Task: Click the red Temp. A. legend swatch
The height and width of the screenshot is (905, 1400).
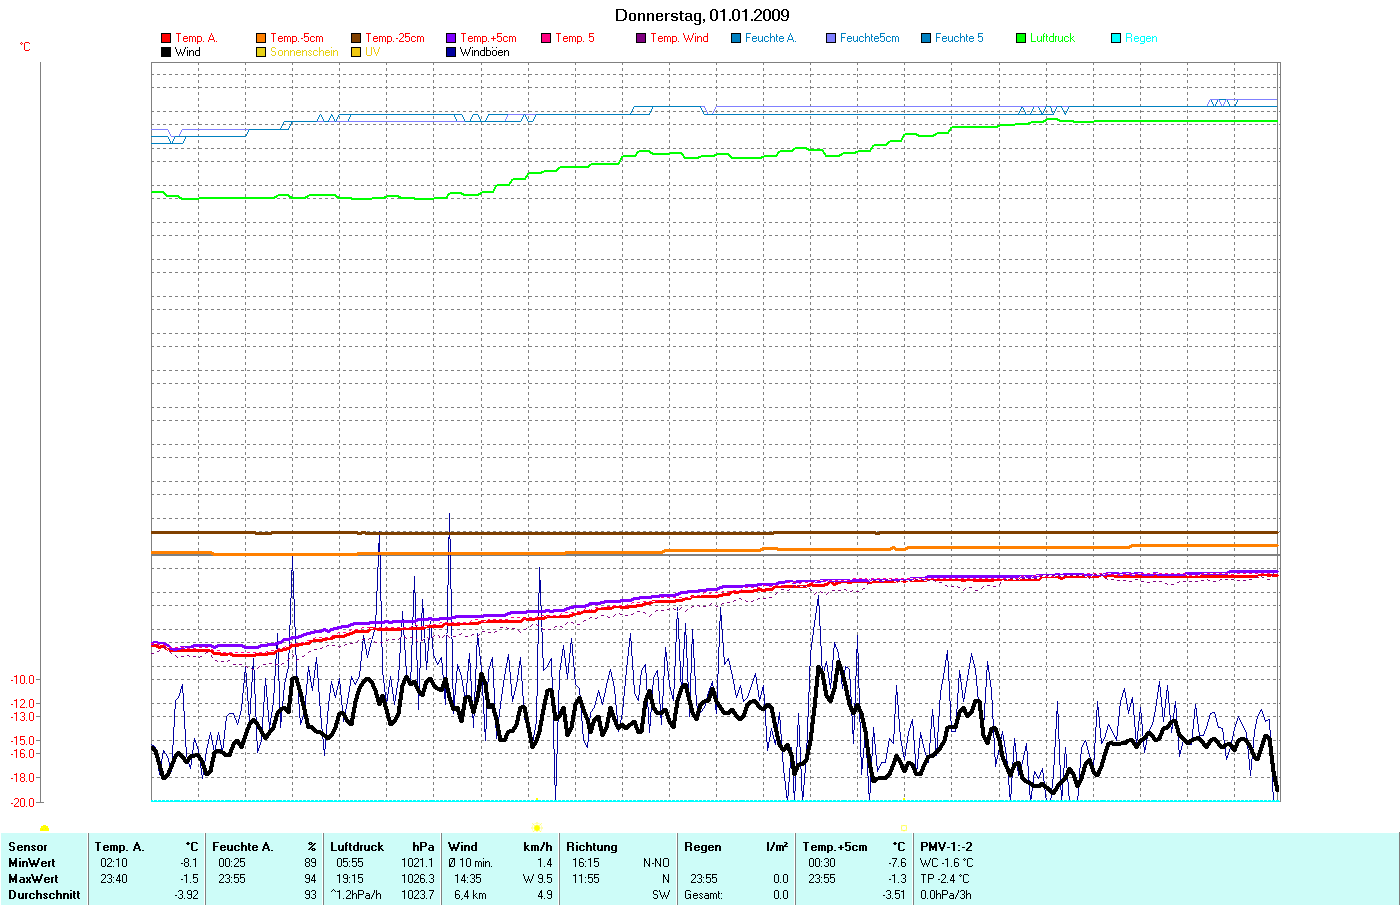Action: pos(166,38)
